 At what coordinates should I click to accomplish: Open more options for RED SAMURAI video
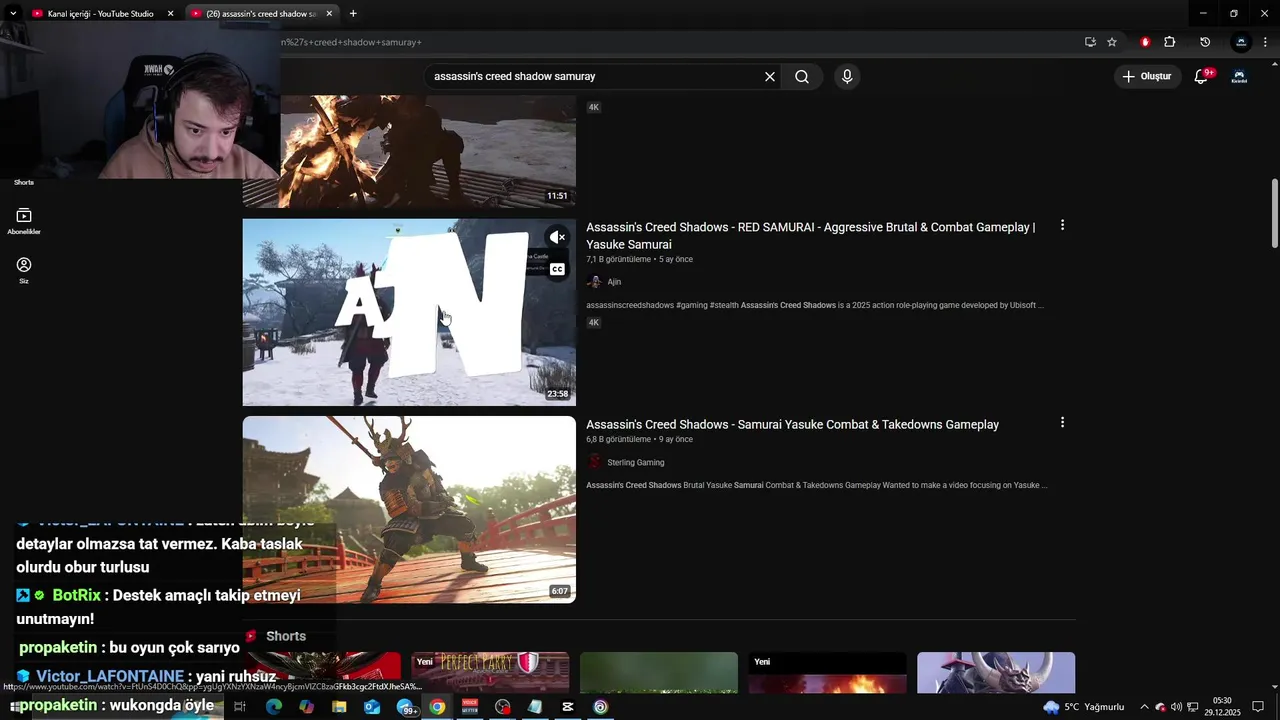coord(1062,225)
